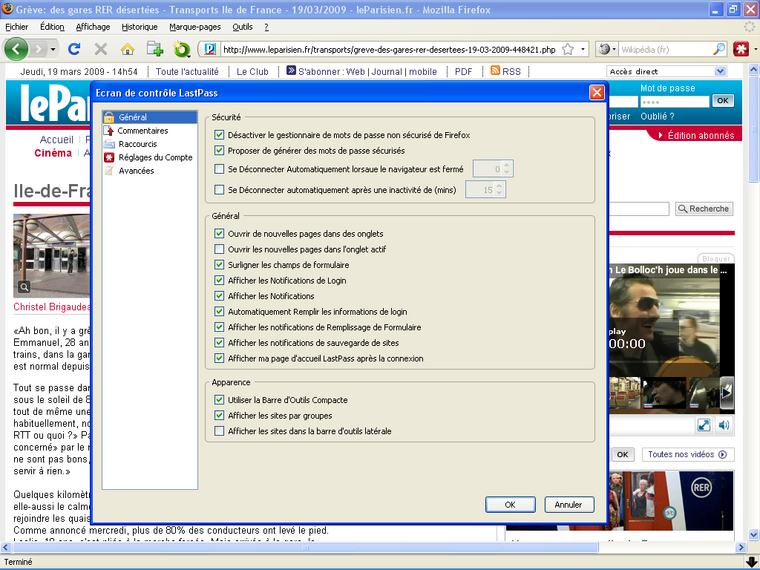760x570 pixels.
Task: Open the Fichier menu
Action: (17, 27)
